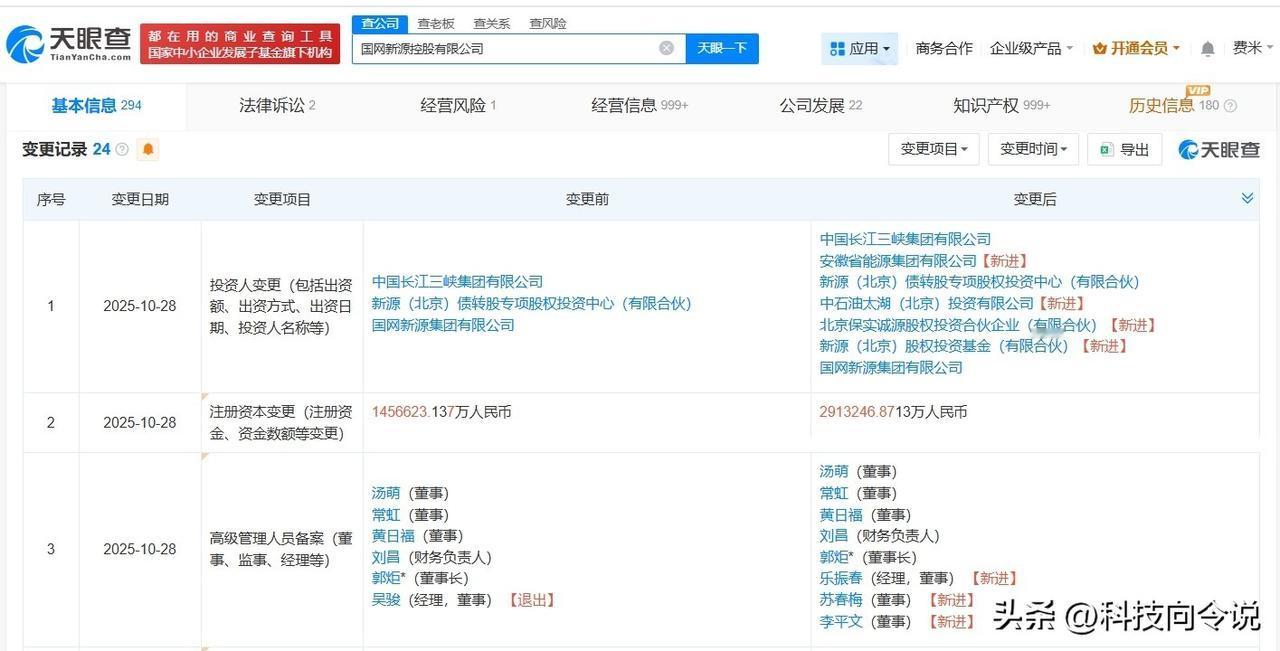Click the Excel icon on the 导出 button
Screen dimensions: 1280x651
(1105, 148)
